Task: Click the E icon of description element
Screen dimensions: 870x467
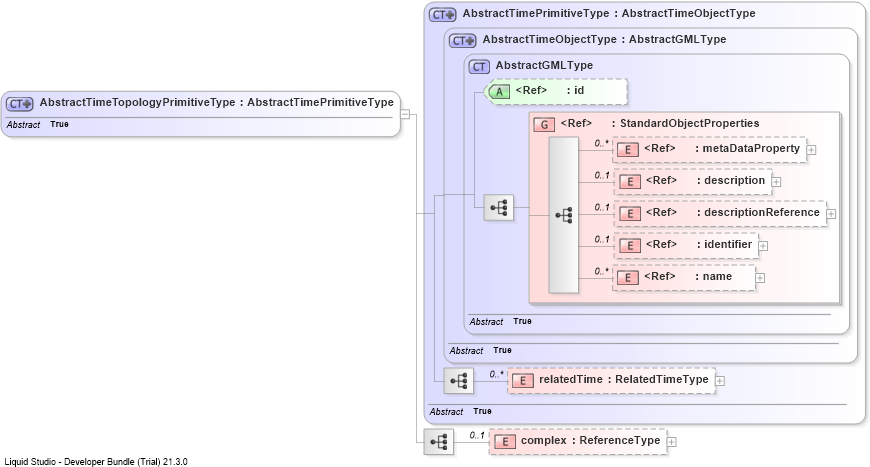Action: (630, 182)
